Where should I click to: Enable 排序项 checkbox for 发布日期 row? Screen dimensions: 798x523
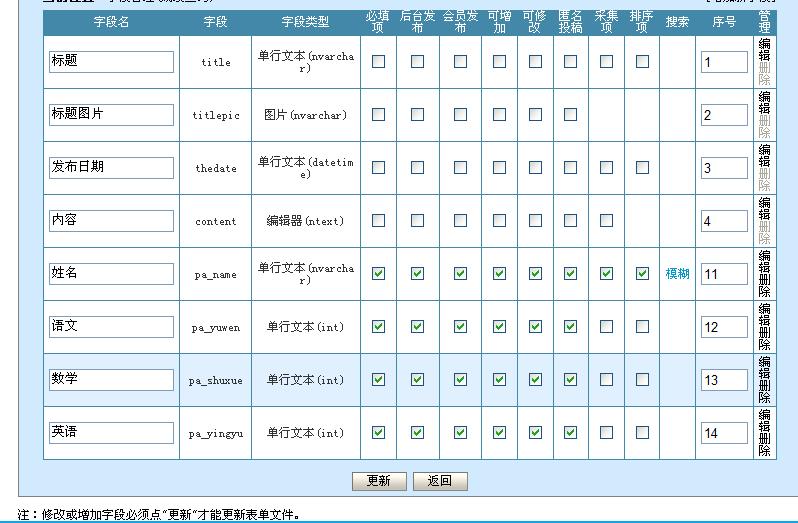click(642, 168)
